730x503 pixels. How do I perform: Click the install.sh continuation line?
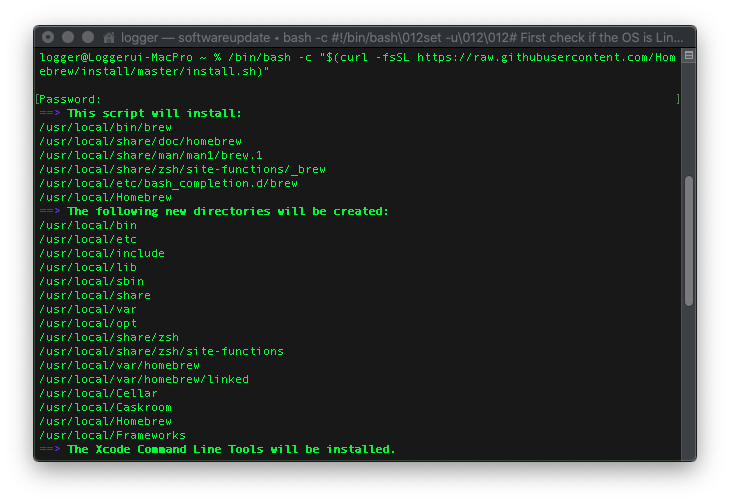coord(154,71)
